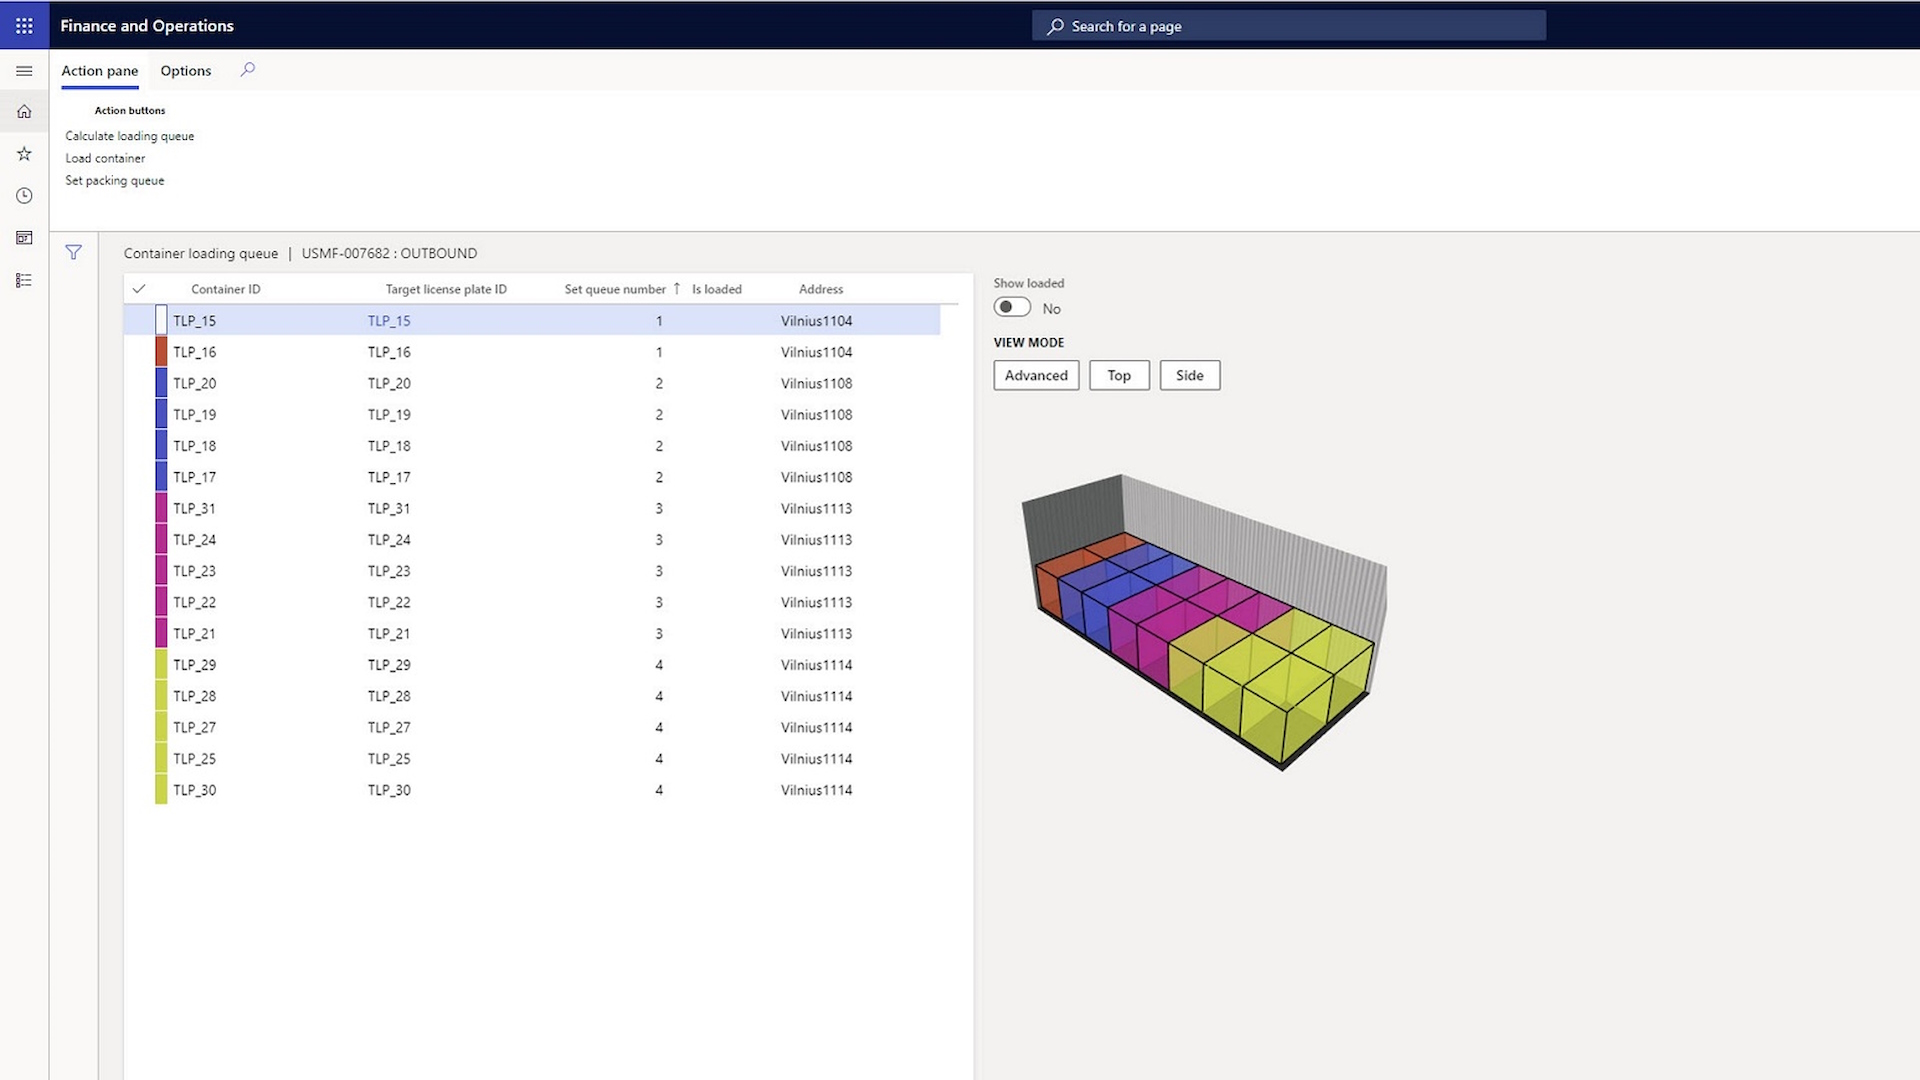The height and width of the screenshot is (1080, 1920).
Task: Expand the hamburger navigation menu
Action: tap(24, 71)
